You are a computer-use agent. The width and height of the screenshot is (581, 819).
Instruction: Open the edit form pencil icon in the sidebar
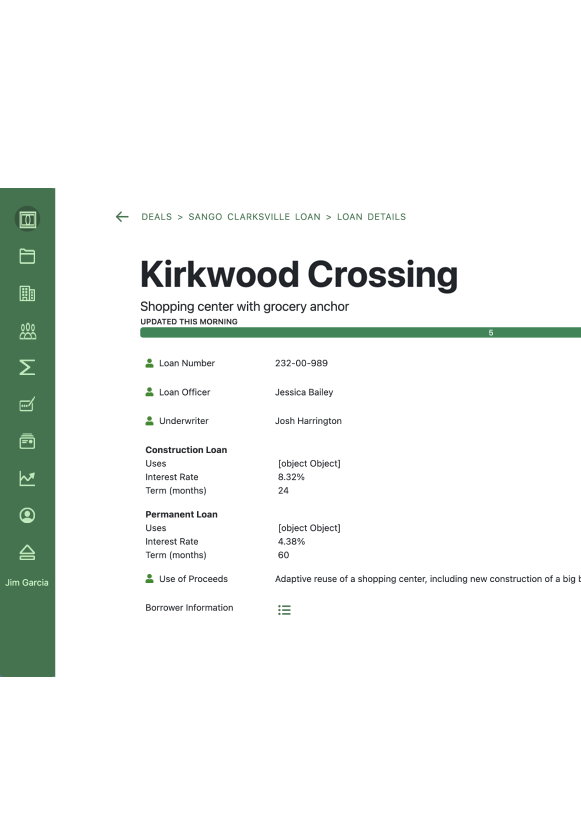(x=27, y=404)
